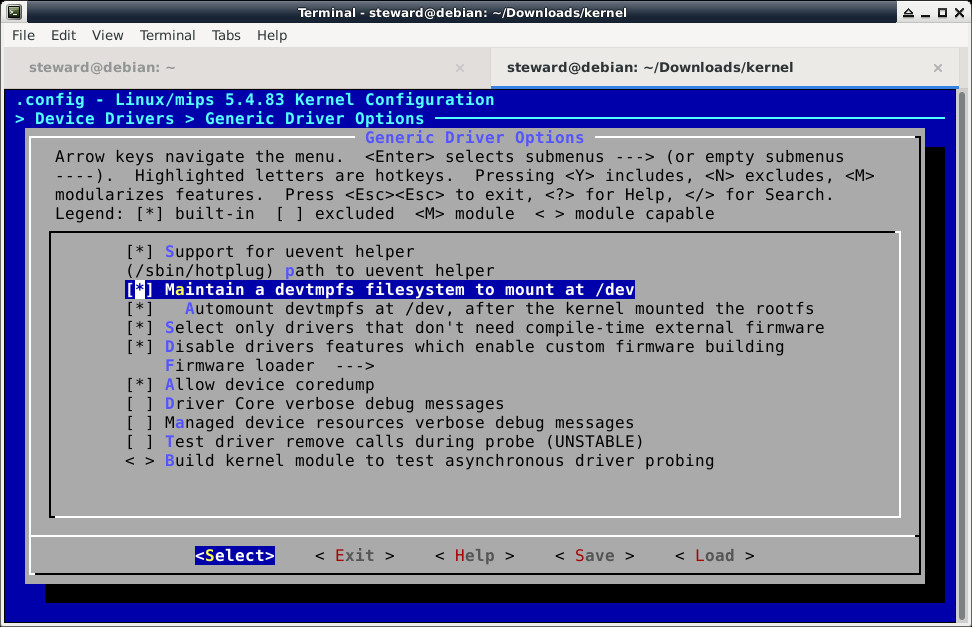Click the .config Linux/mips 5.4.83 header text
Screen dimensions: 972x627
pyautogui.click(x=255, y=100)
